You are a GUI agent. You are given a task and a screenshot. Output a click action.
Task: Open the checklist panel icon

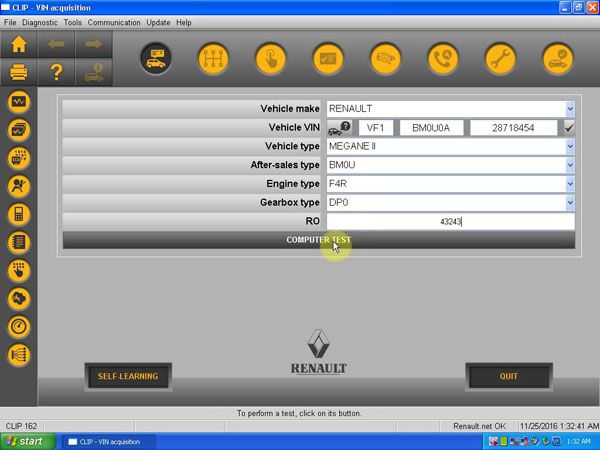328,59
